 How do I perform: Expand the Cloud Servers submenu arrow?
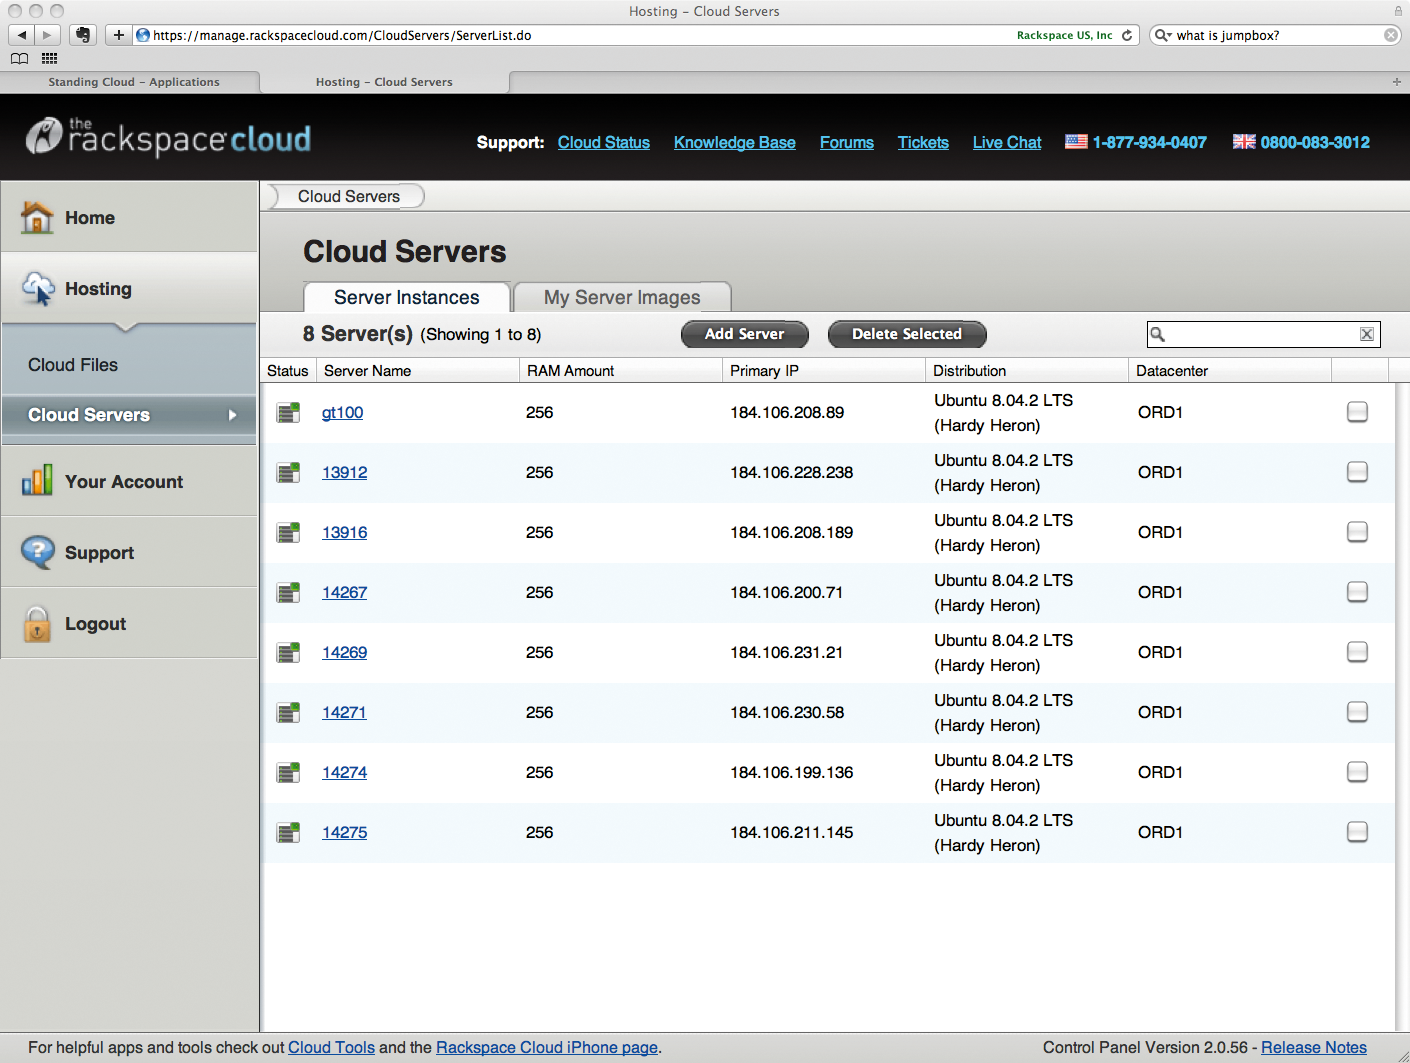click(232, 415)
